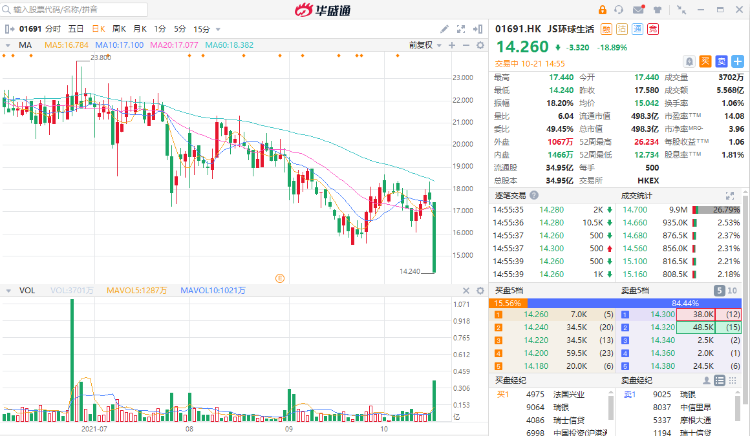Select the 5 levels depth toggle
The width and height of the screenshot is (750, 436).
[x=719, y=291]
